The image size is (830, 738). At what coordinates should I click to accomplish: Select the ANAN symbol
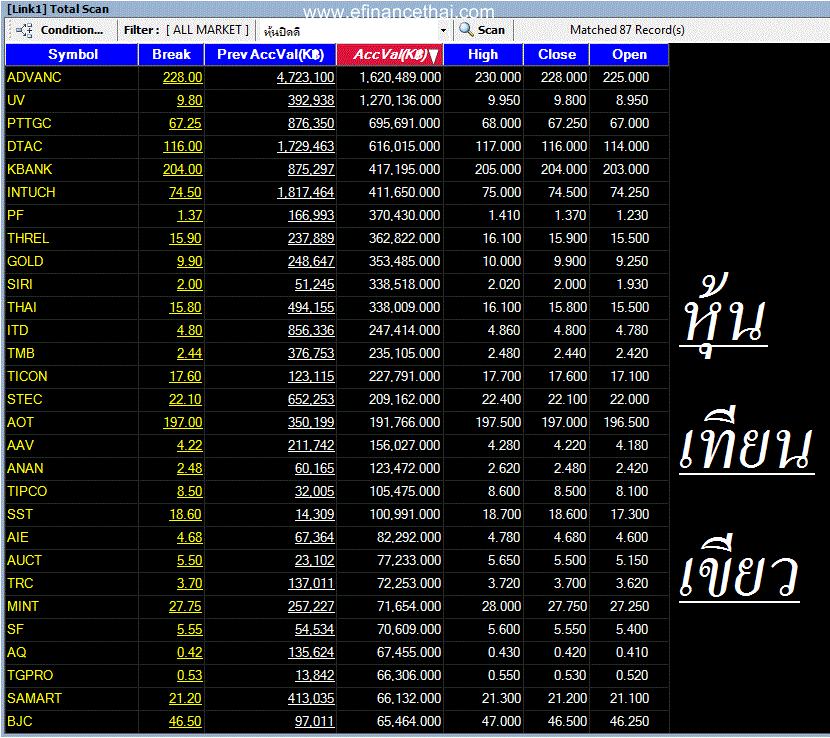point(25,469)
